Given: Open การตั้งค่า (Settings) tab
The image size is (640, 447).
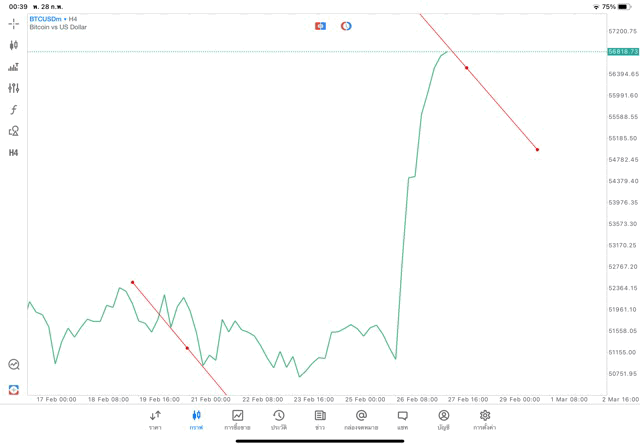Looking at the screenshot, I should (x=485, y=419).
